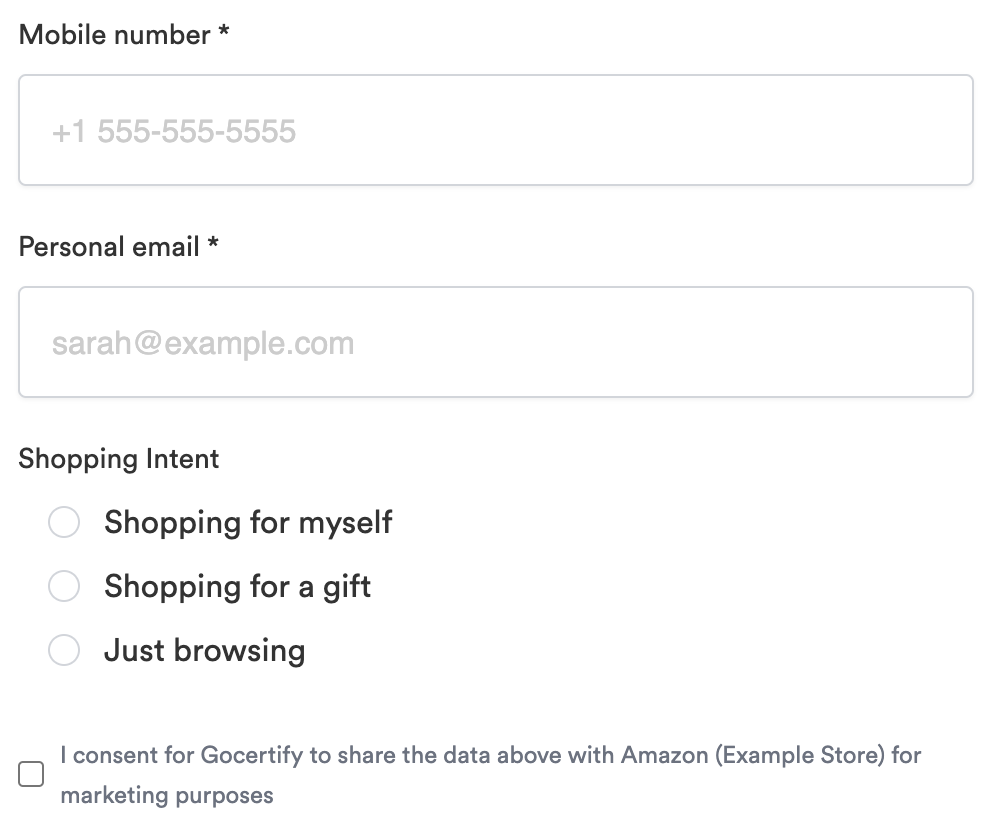990x822 pixels.
Task: Click the sarah@example.com placeholder text
Action: point(203,344)
